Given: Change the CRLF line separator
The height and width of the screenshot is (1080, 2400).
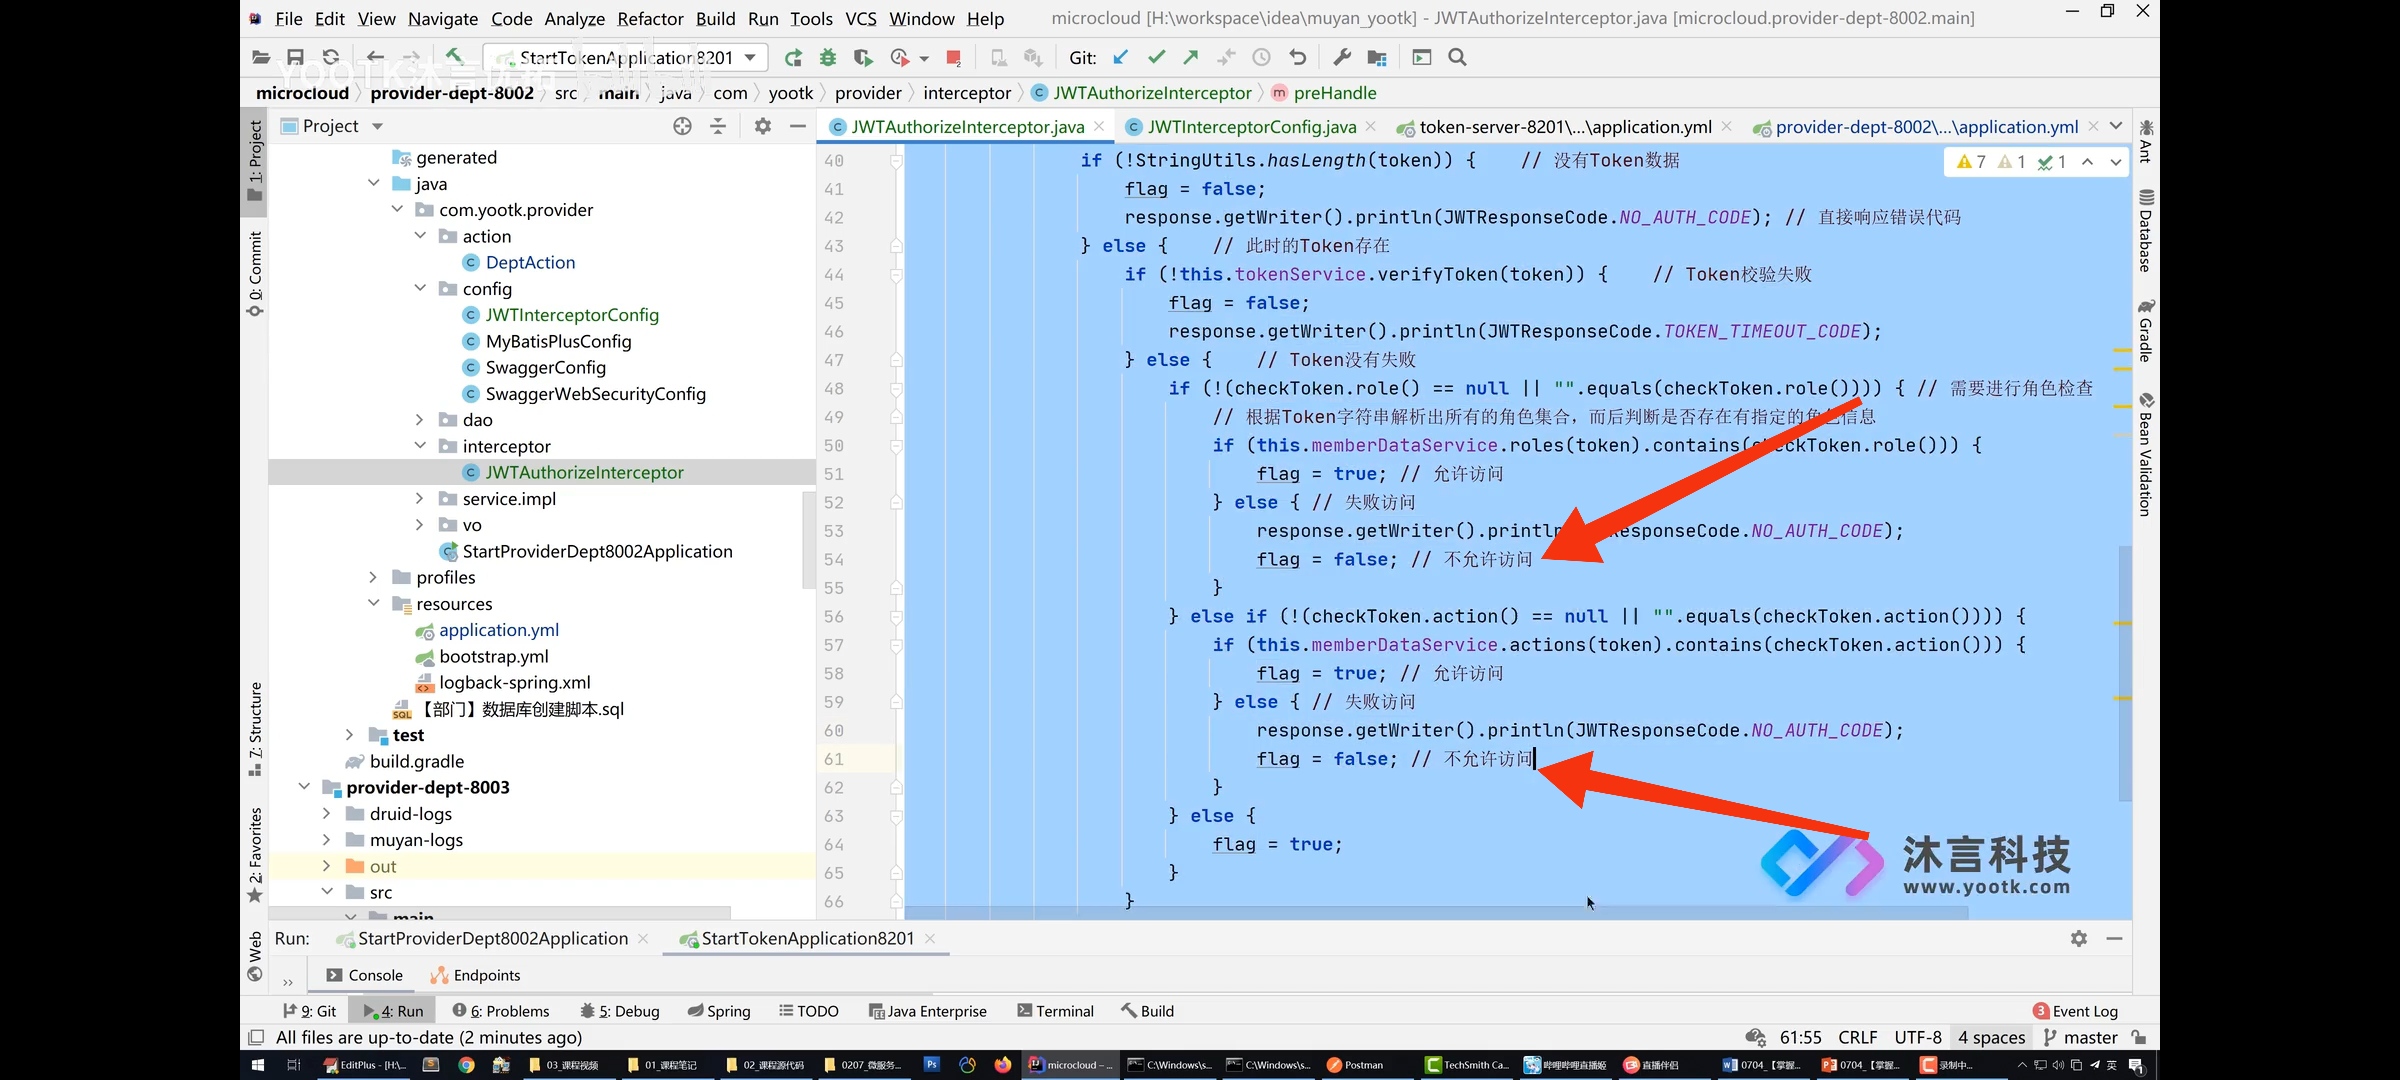Looking at the screenshot, I should click(1858, 1037).
